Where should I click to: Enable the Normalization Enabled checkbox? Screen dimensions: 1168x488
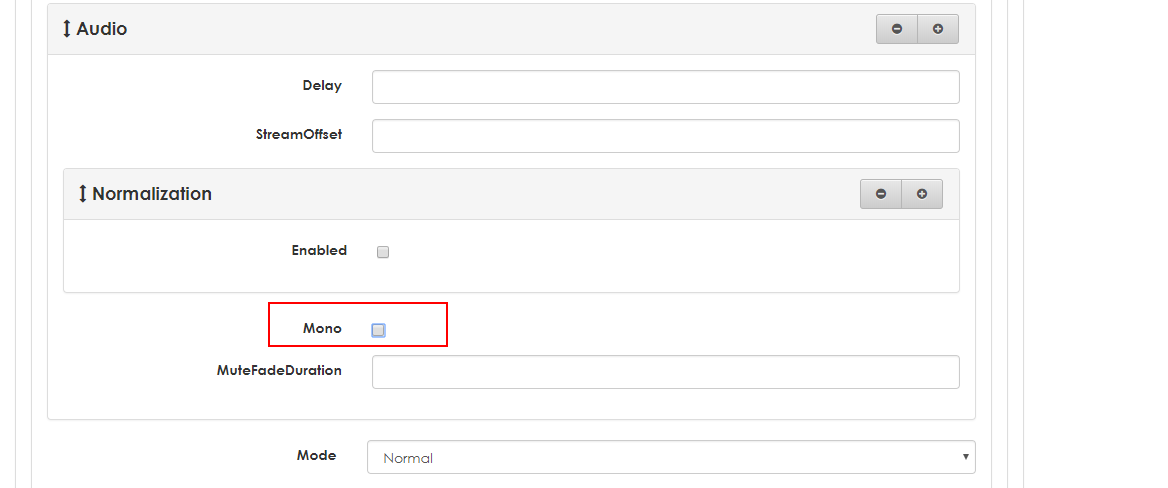pyautogui.click(x=383, y=252)
